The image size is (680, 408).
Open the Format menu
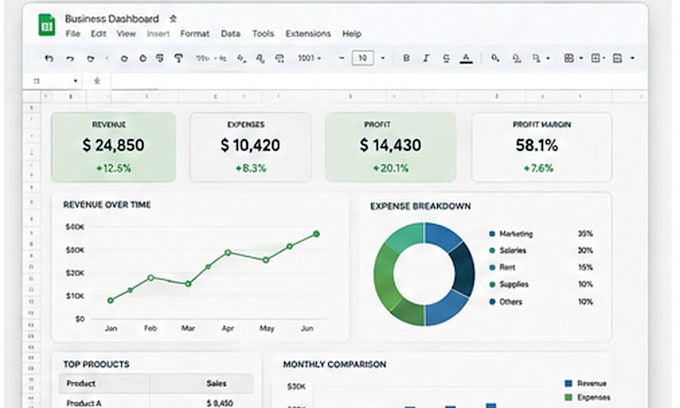pyautogui.click(x=195, y=34)
